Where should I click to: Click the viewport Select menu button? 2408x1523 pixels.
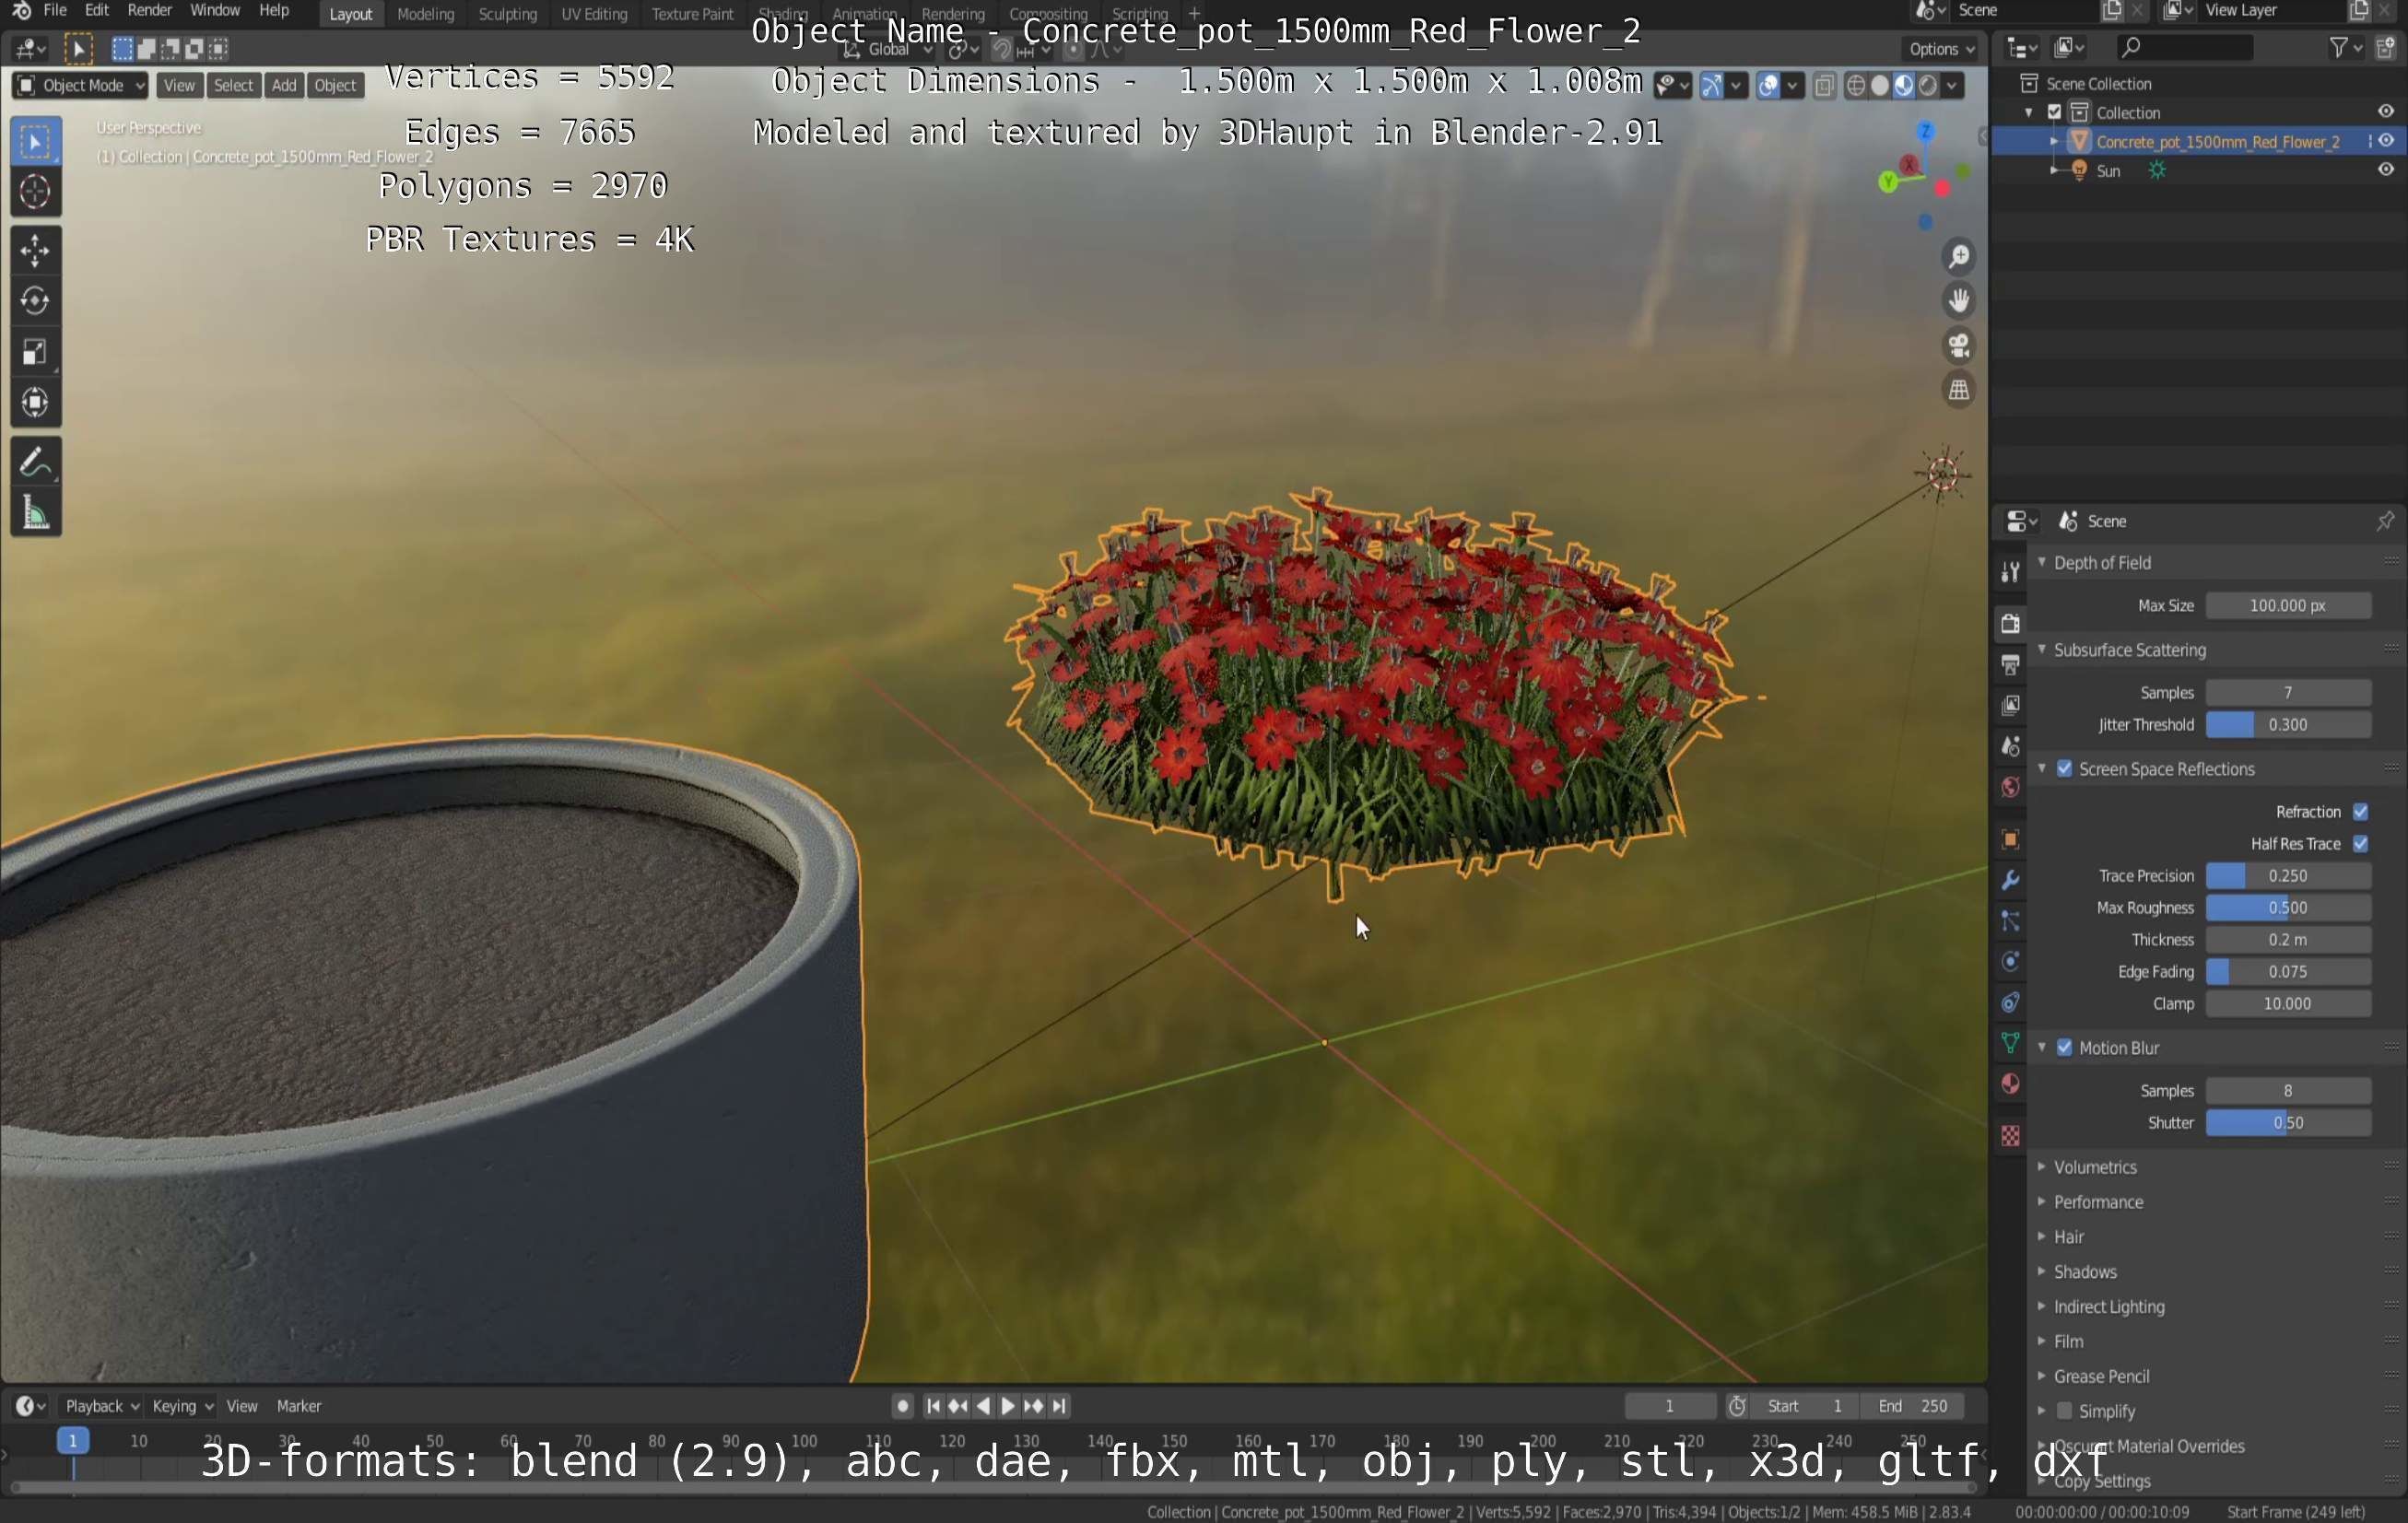[x=233, y=86]
